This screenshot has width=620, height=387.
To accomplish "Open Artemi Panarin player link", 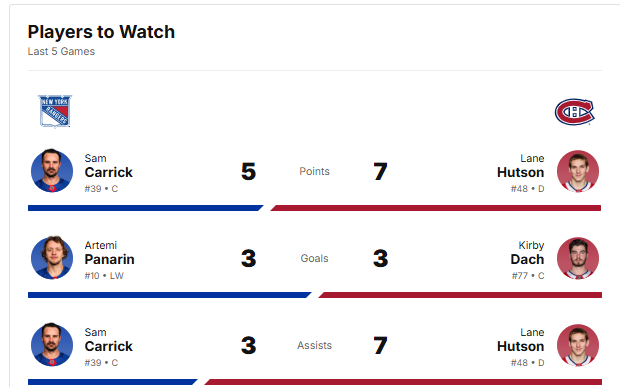I will click(x=109, y=253).
